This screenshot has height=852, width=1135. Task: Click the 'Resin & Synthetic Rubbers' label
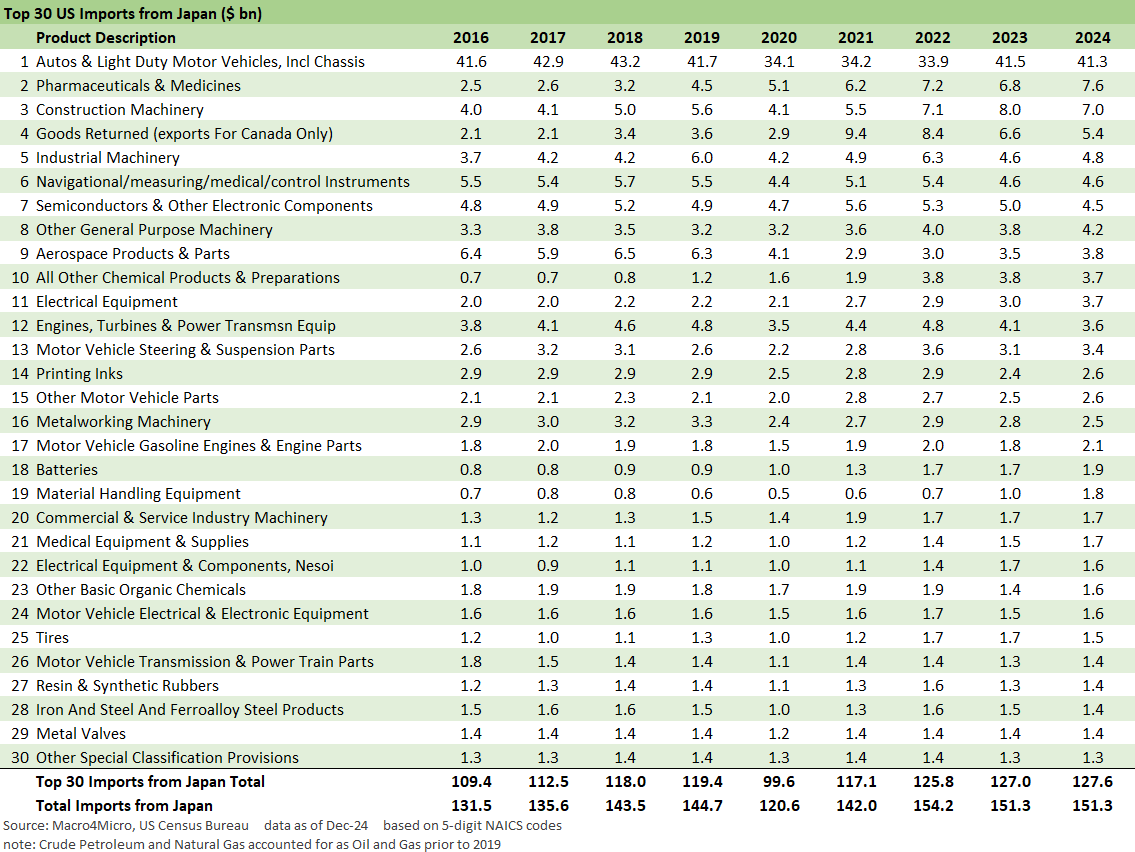(127, 686)
